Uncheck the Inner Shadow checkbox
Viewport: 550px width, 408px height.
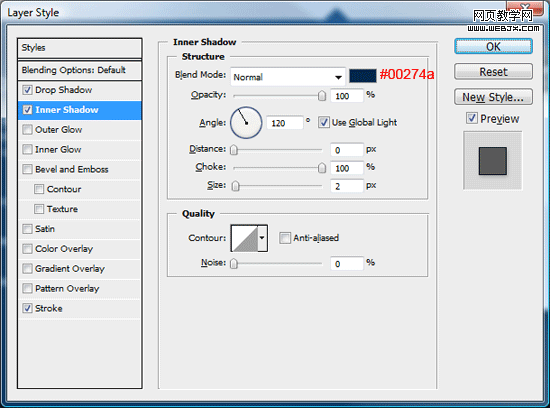click(27, 110)
